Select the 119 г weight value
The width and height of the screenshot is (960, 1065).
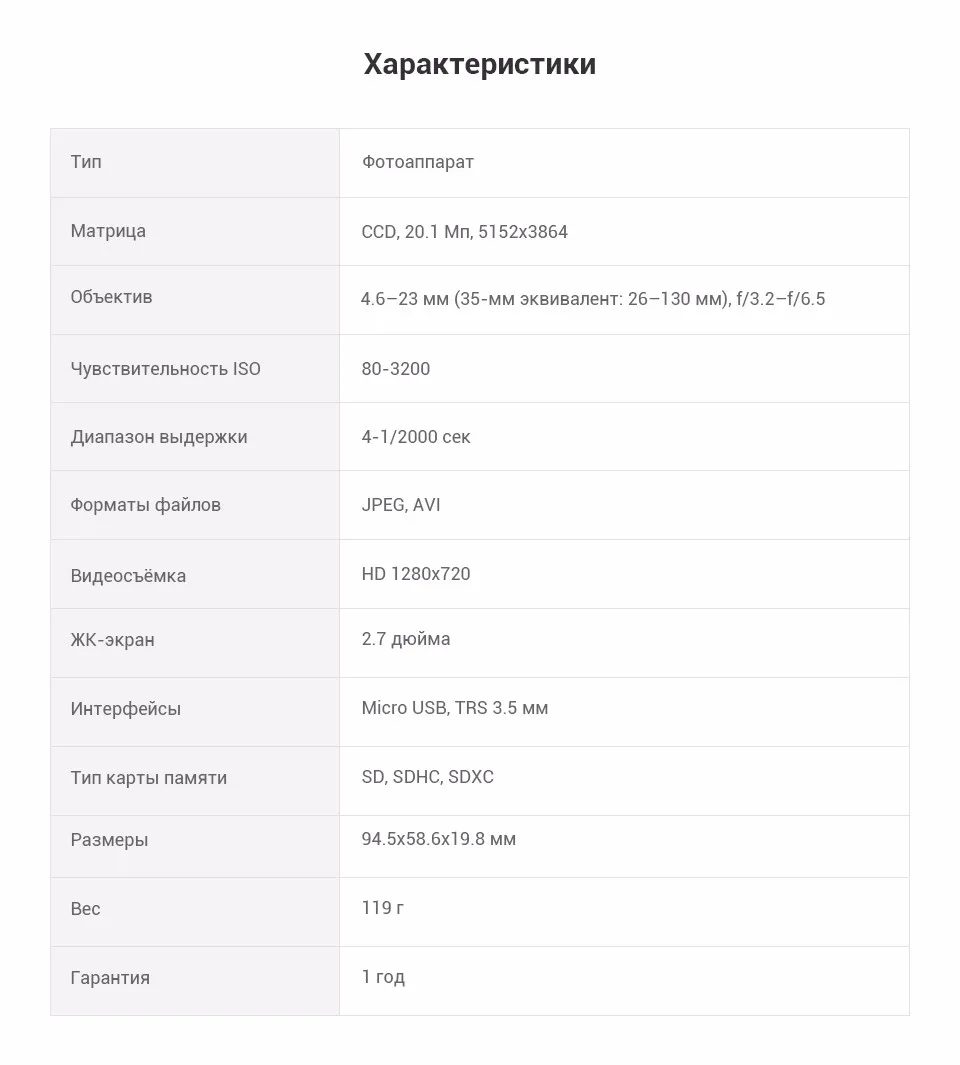pos(383,907)
